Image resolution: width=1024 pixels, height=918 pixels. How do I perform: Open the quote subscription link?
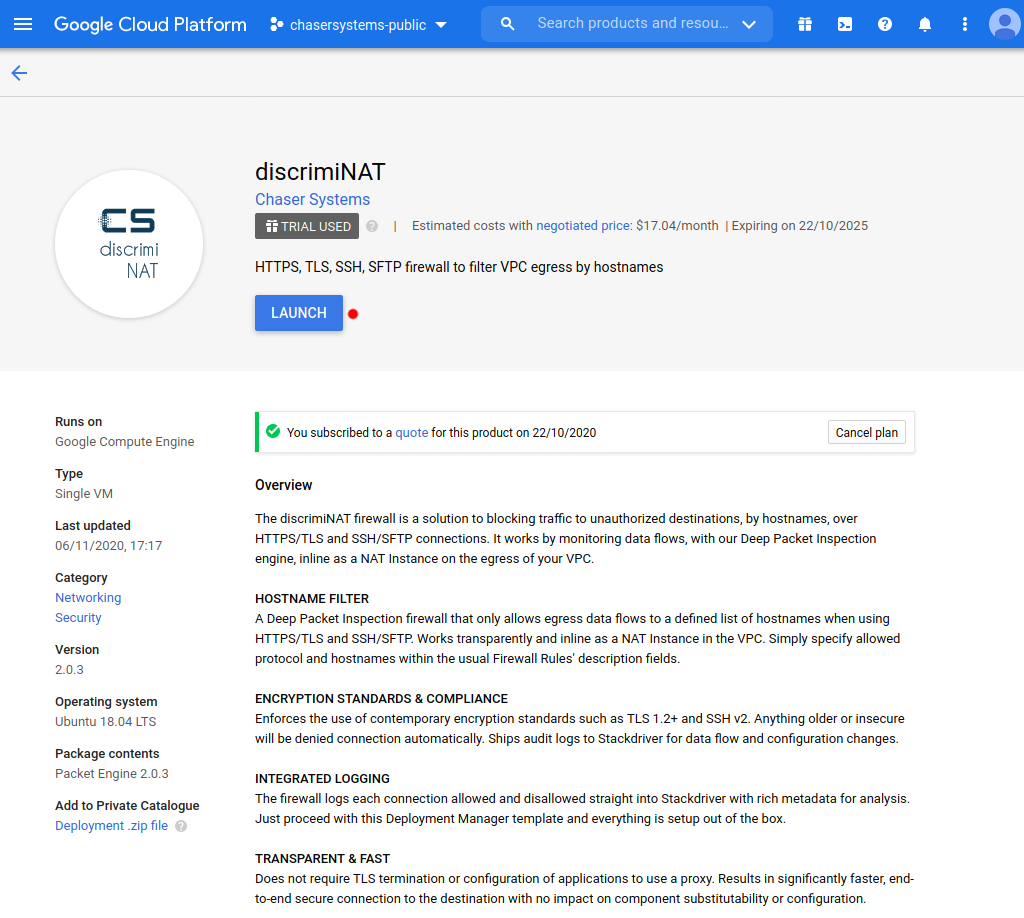pyautogui.click(x=411, y=432)
